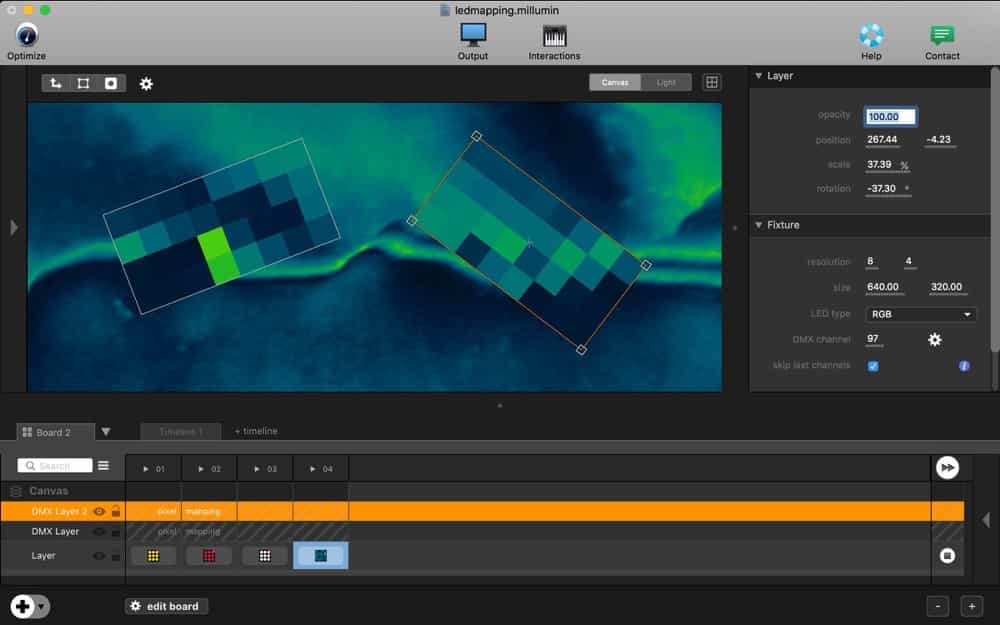Open the canvas settings gear
1000x625 pixels.
coord(146,84)
